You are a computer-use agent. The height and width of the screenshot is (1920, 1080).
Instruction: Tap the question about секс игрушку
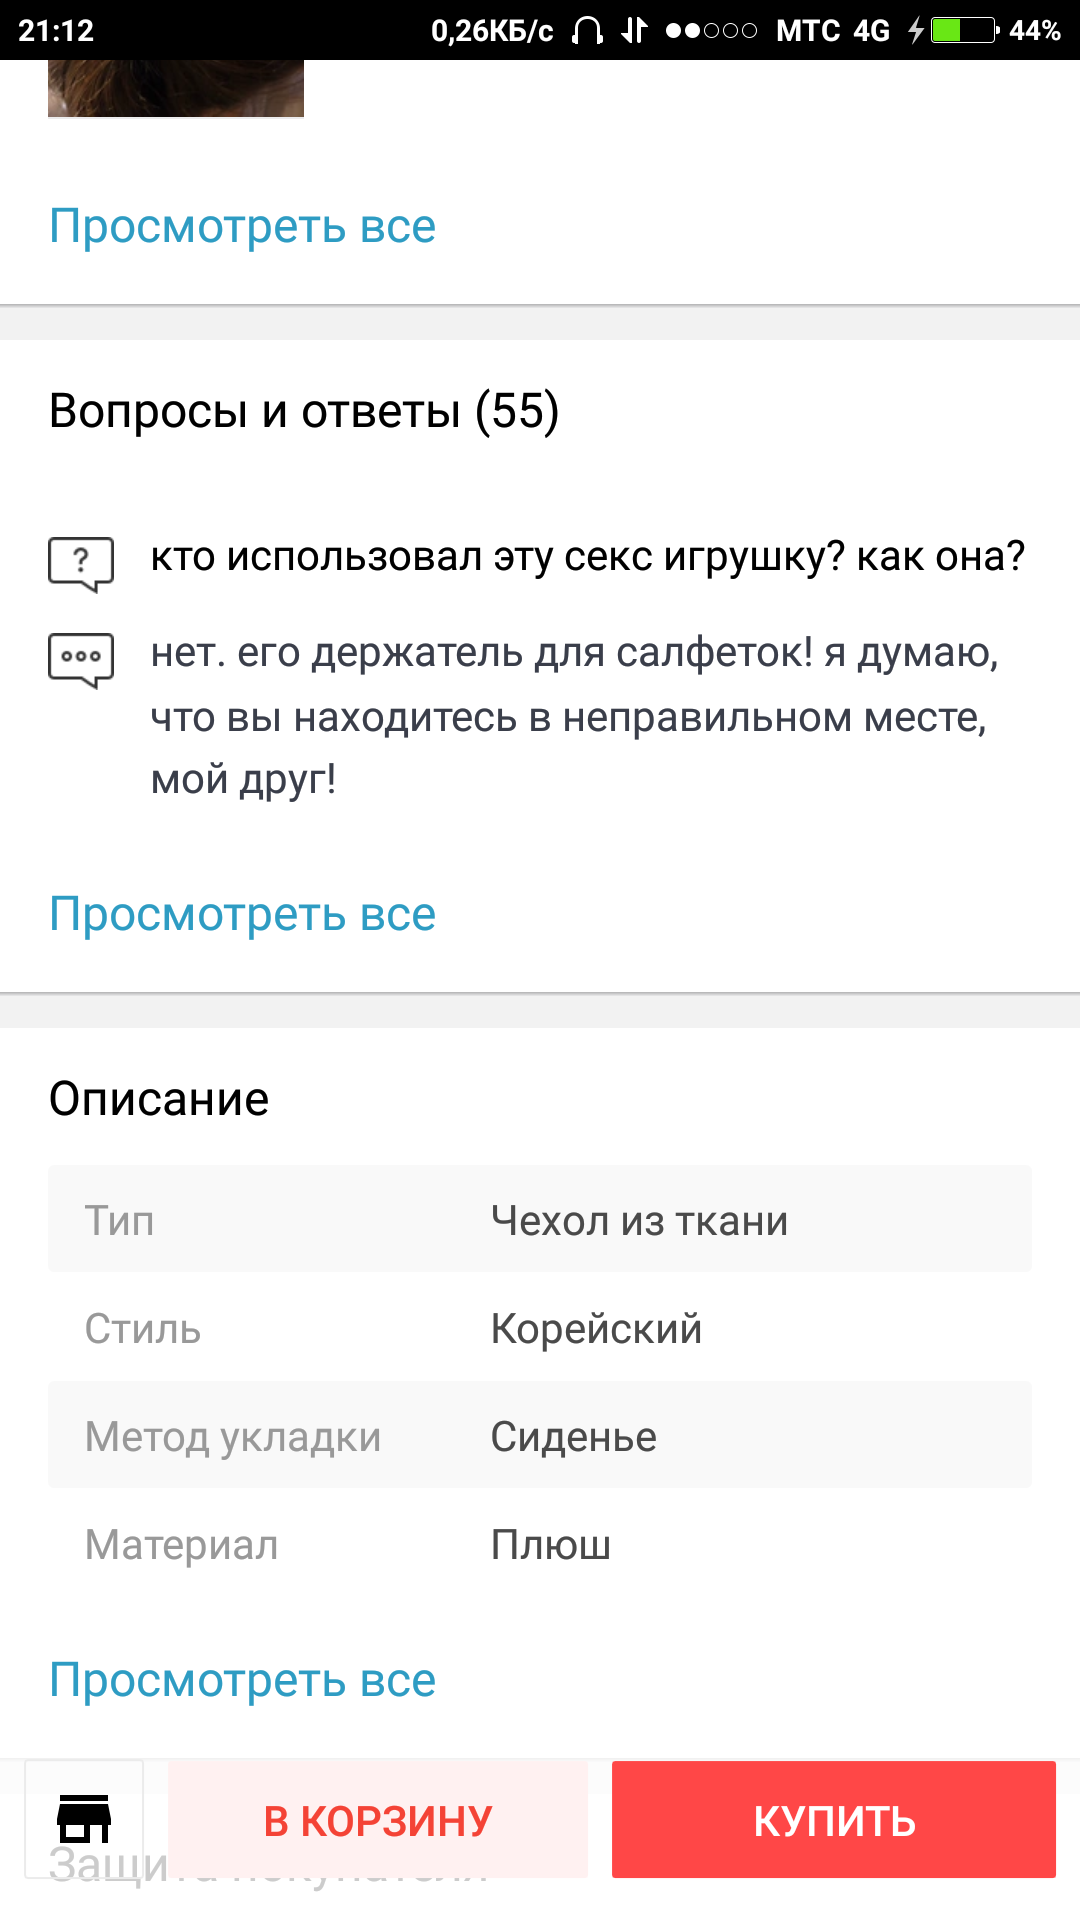587,556
